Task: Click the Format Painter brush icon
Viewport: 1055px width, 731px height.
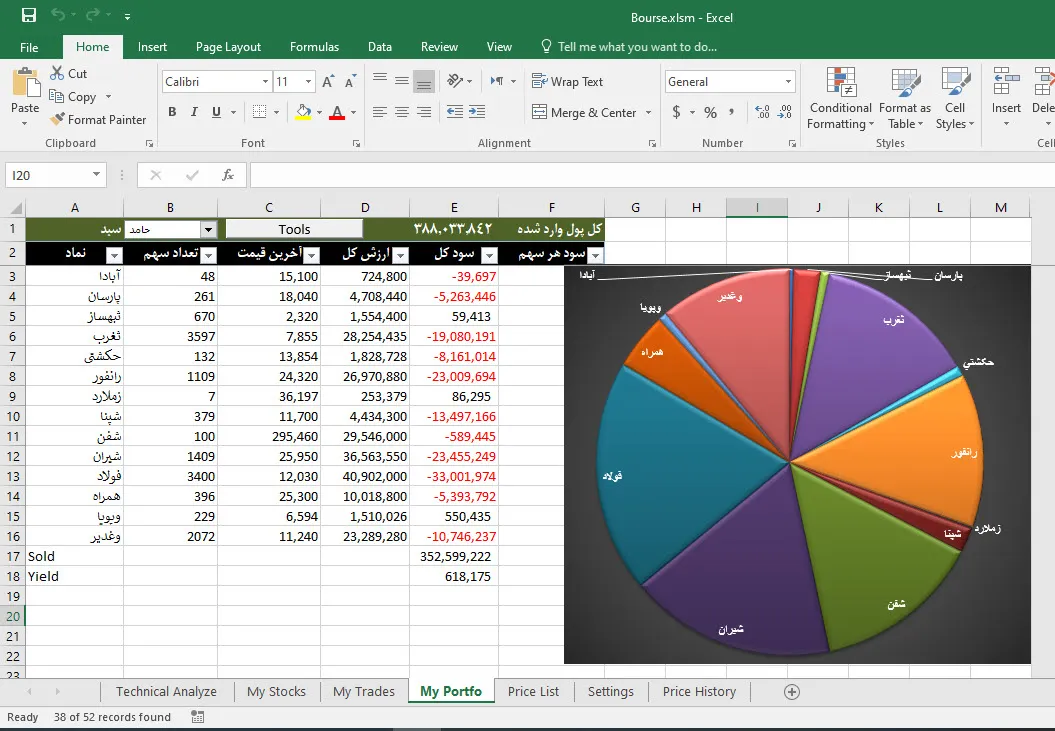Action: coord(58,119)
